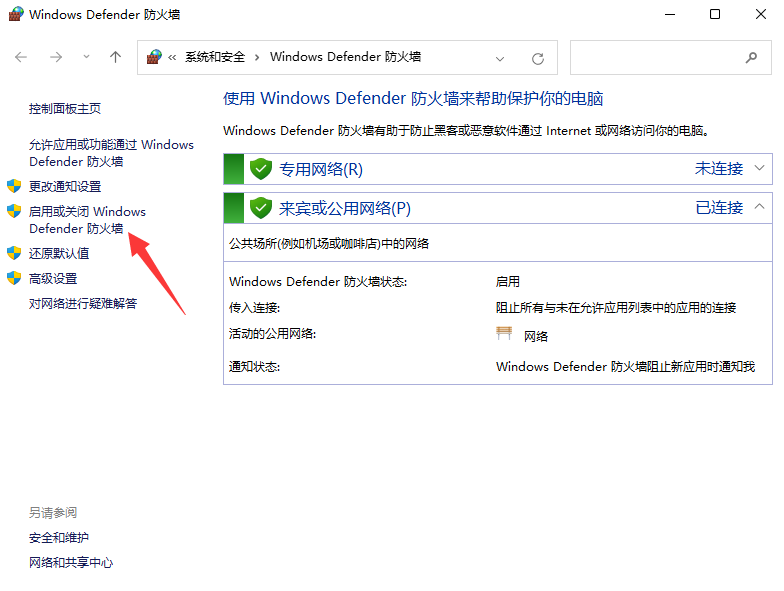
Task: Click the 启用 status value
Action: coord(508,282)
